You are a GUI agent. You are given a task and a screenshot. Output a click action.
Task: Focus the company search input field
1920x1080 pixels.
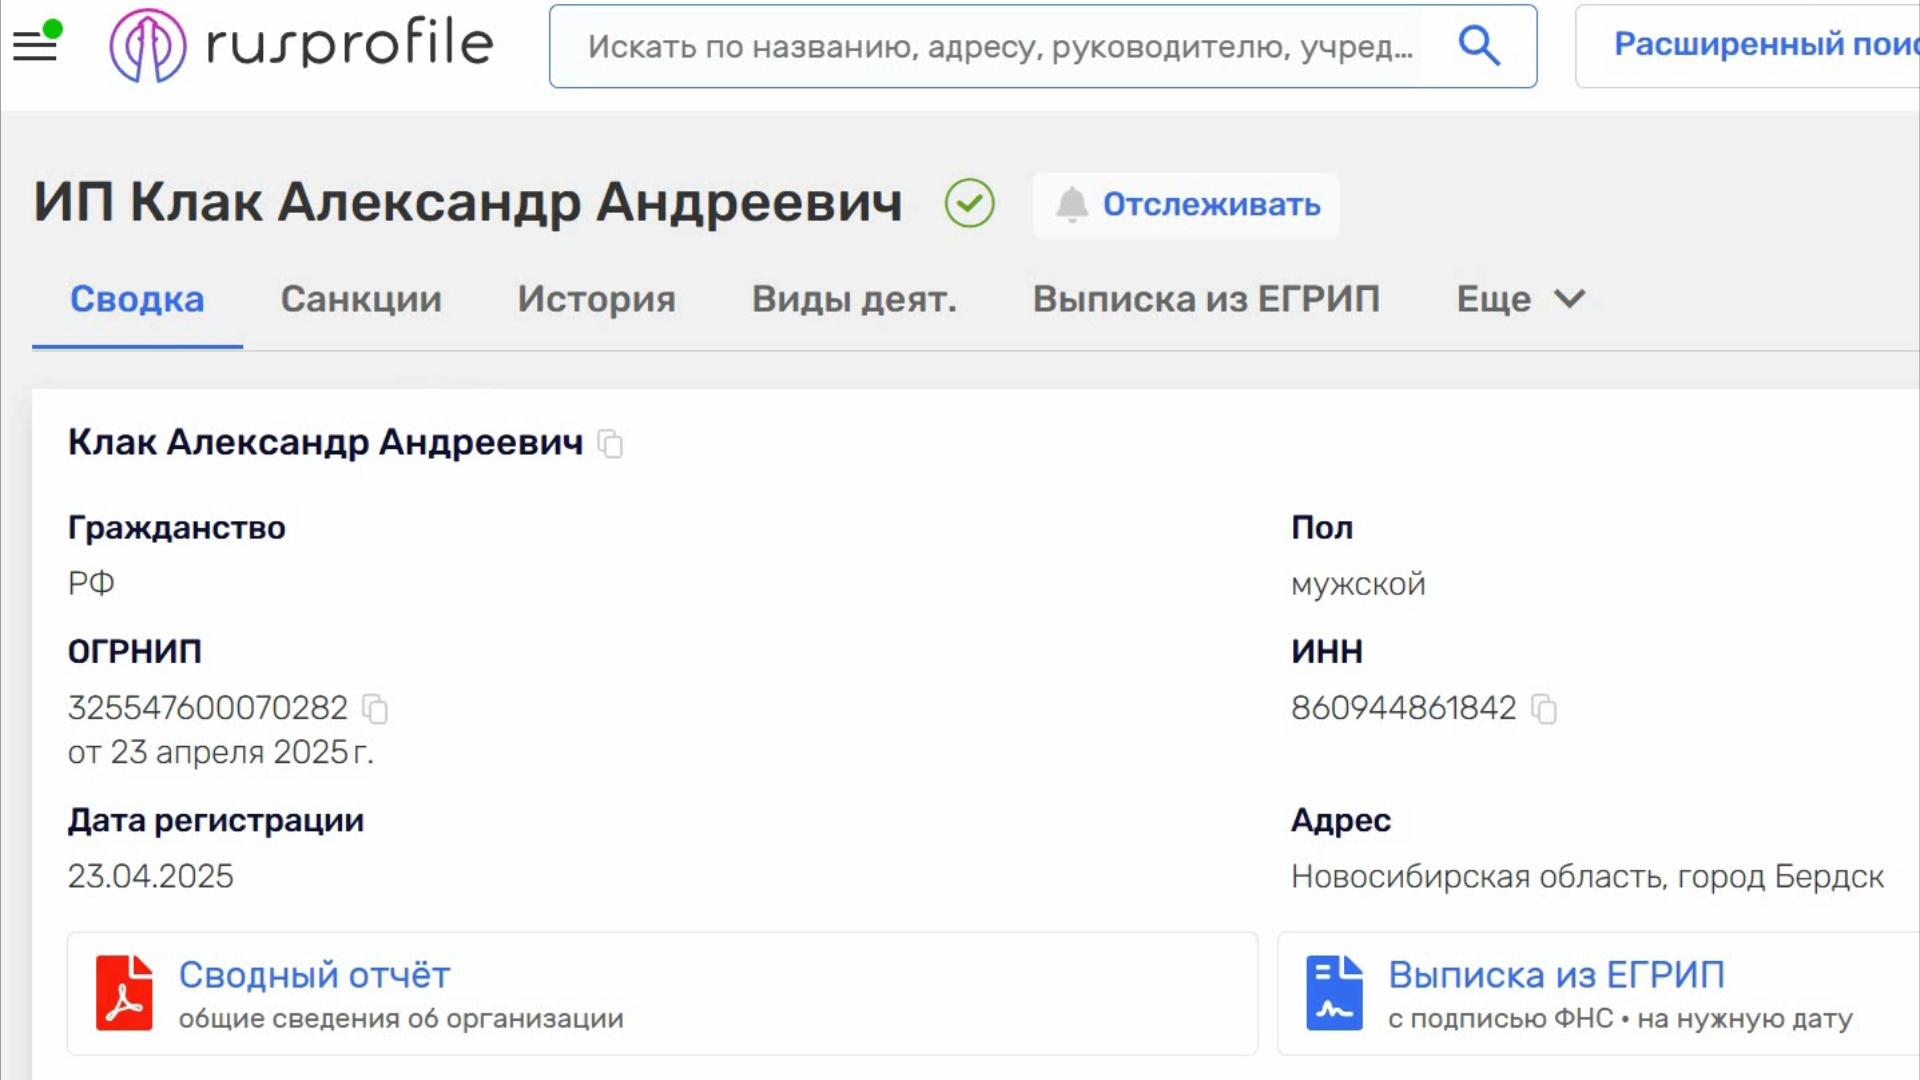1000,46
